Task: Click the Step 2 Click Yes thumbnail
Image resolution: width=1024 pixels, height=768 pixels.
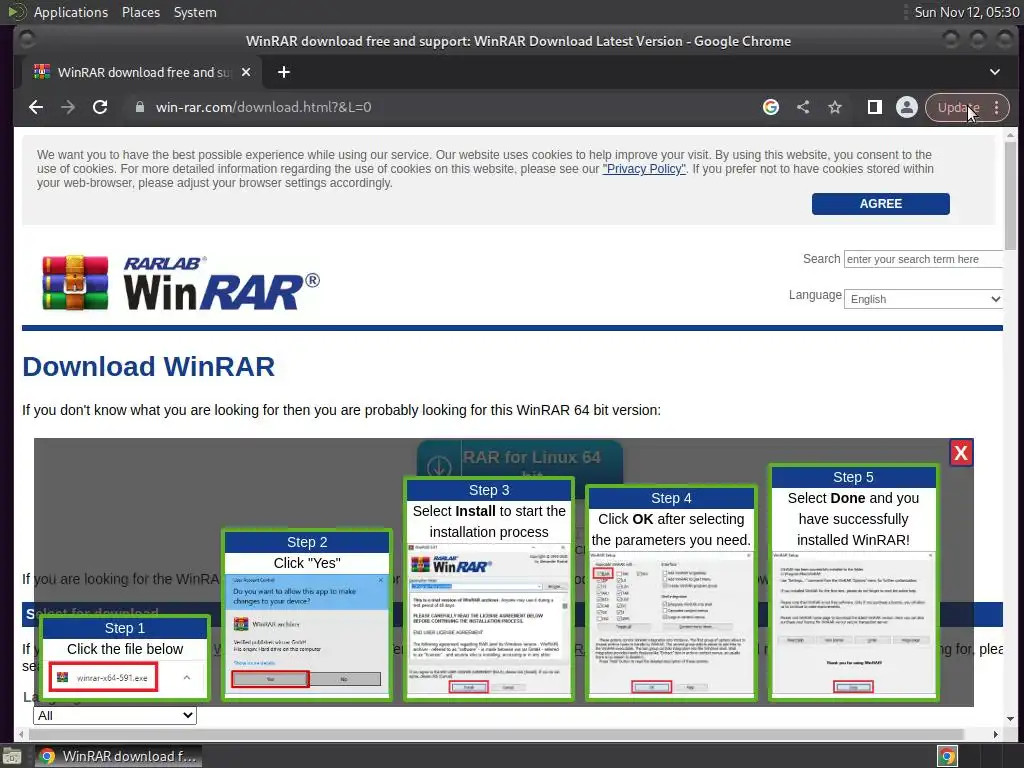Action: [307, 615]
